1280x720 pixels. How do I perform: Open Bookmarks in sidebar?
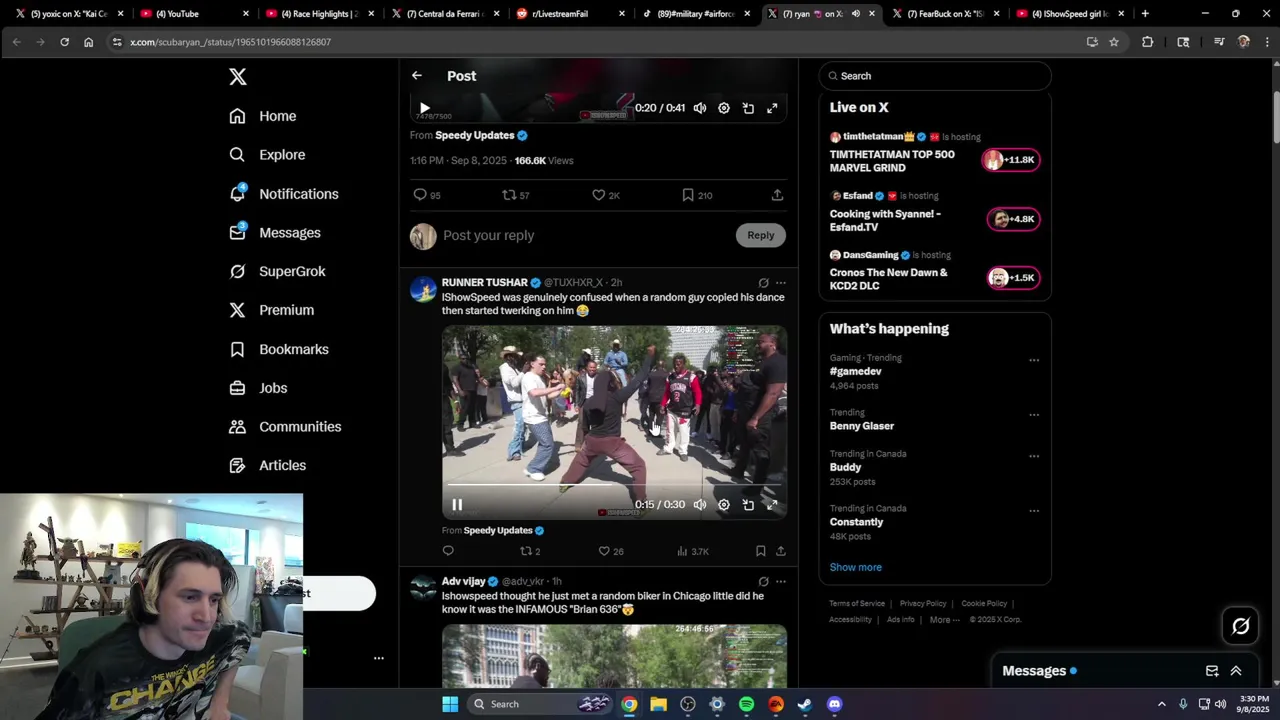(278, 349)
